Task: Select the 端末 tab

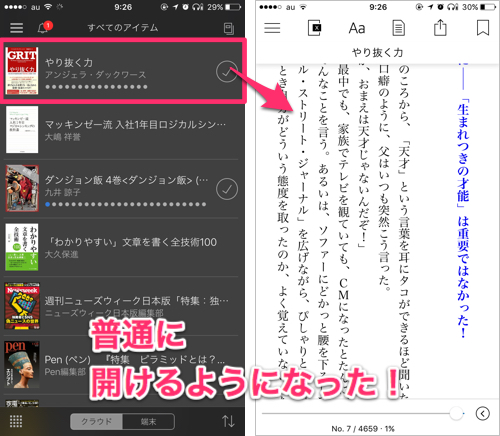Action: tap(148, 421)
